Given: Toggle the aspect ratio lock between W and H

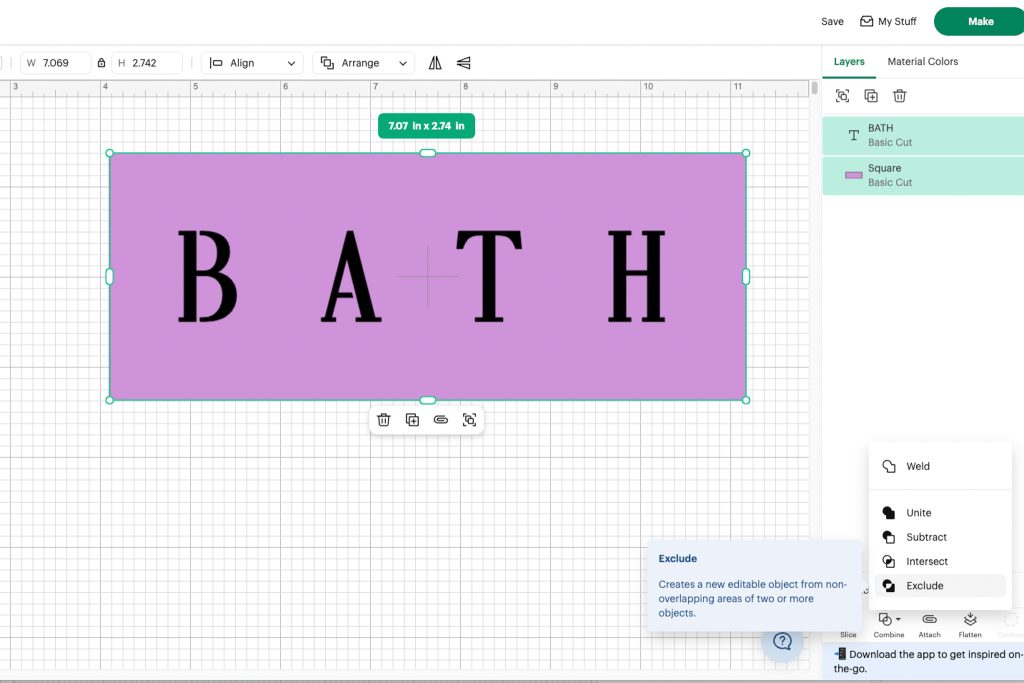Looking at the screenshot, I should click(x=101, y=62).
